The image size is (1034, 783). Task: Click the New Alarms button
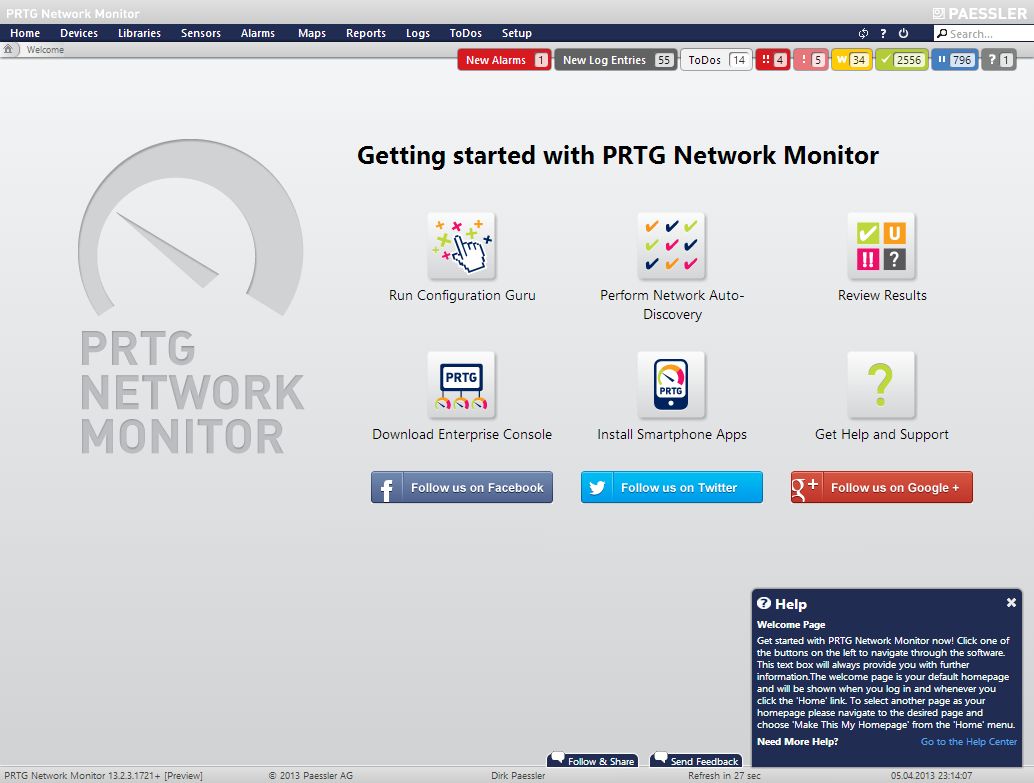click(x=504, y=60)
